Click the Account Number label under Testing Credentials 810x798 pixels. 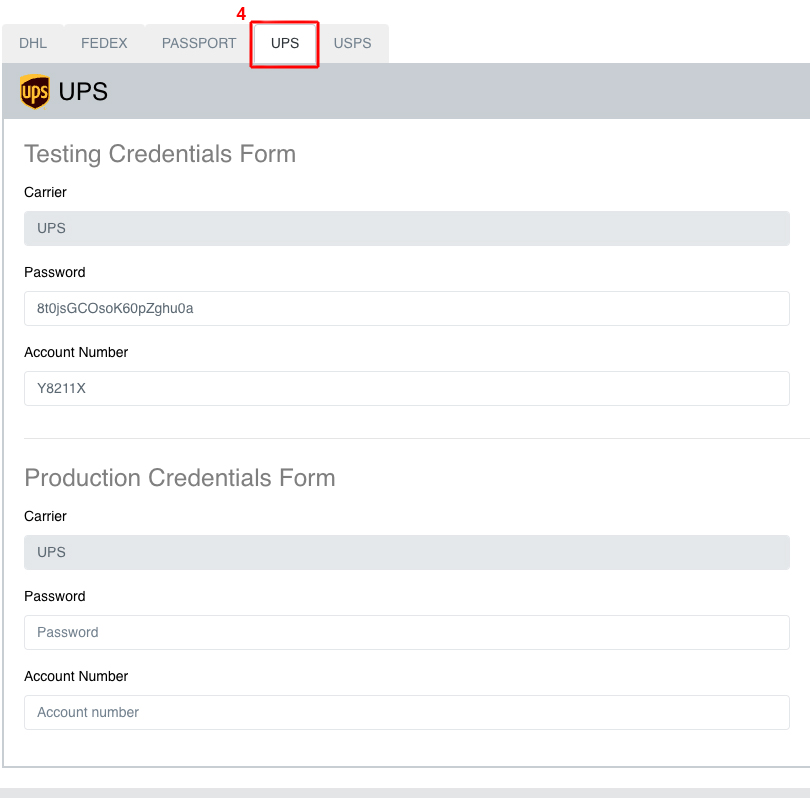click(76, 352)
